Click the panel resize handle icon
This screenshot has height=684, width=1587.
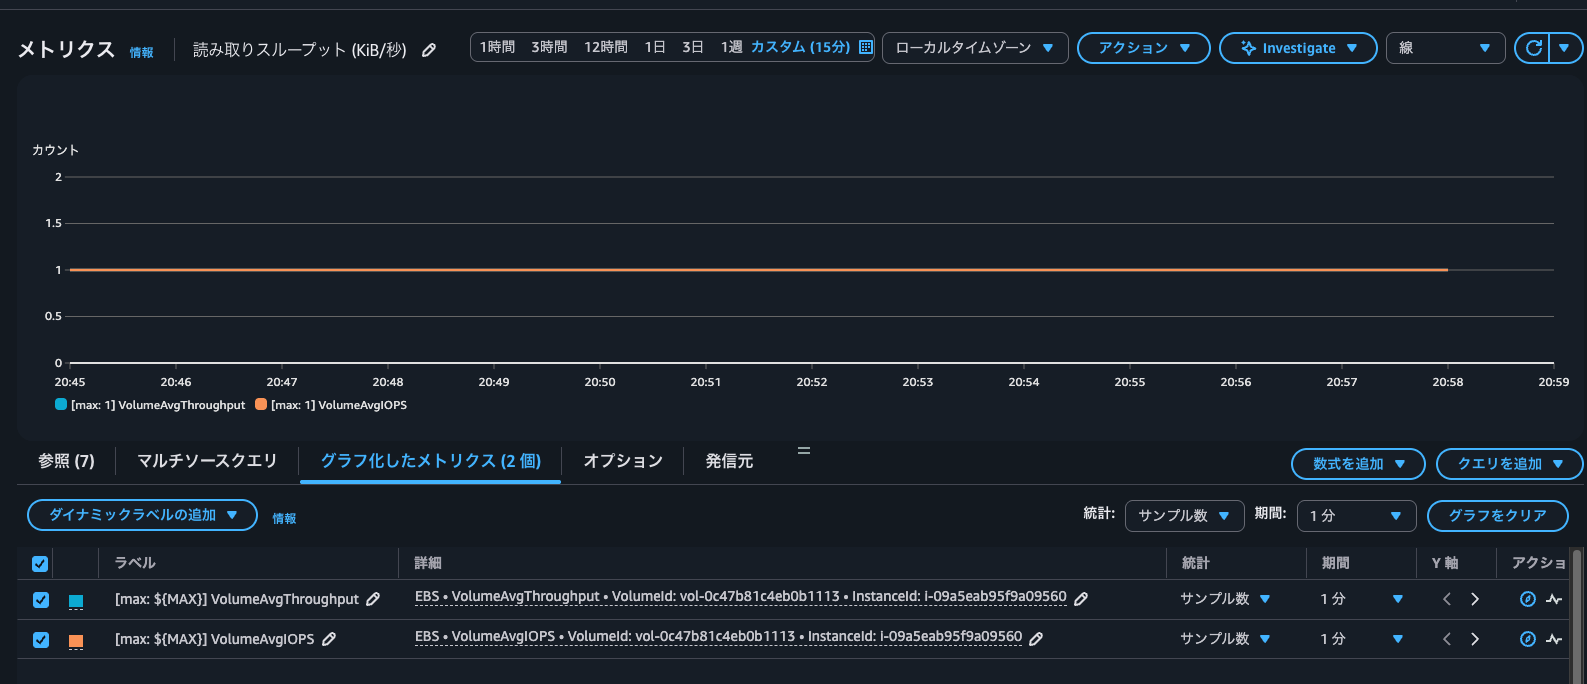[804, 451]
